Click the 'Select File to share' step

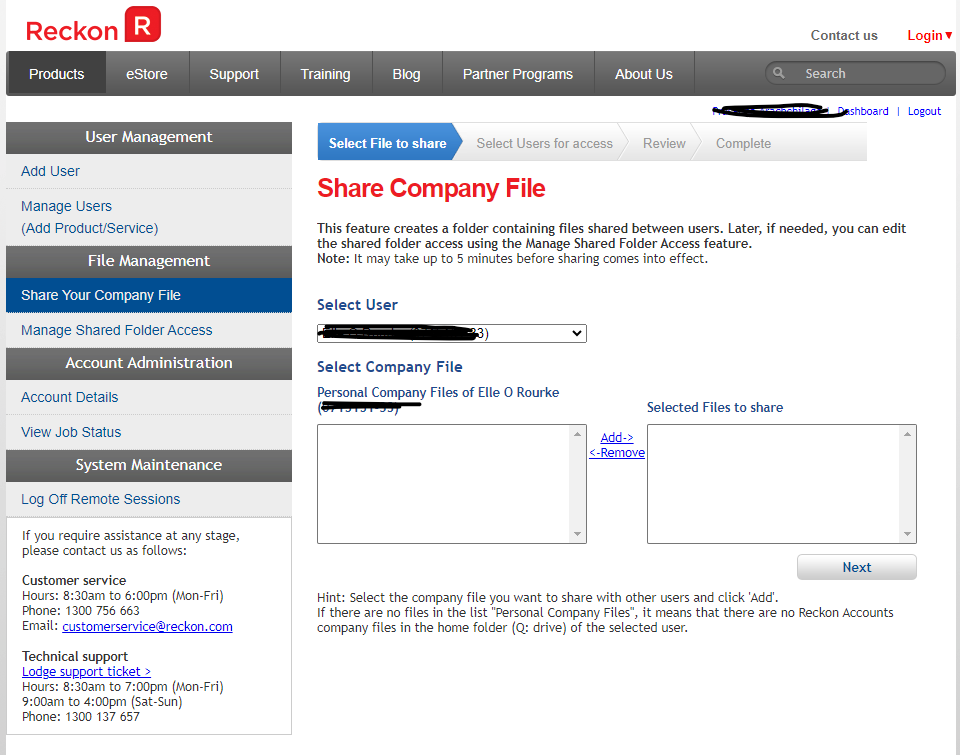tap(388, 143)
